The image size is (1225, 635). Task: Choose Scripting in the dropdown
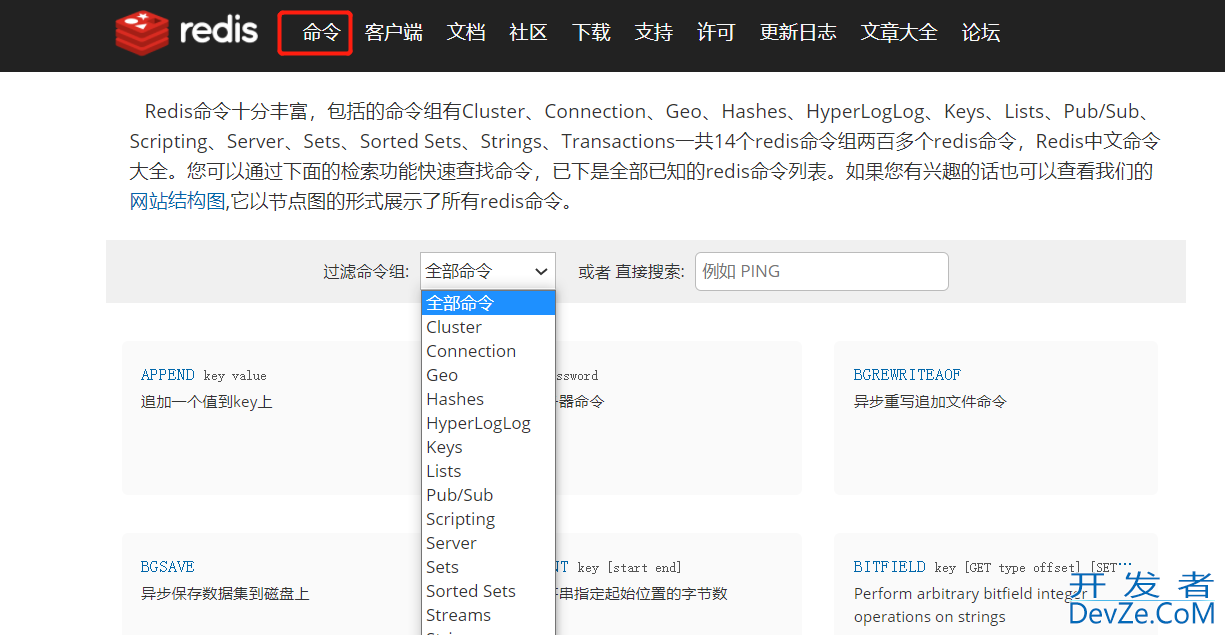488,519
